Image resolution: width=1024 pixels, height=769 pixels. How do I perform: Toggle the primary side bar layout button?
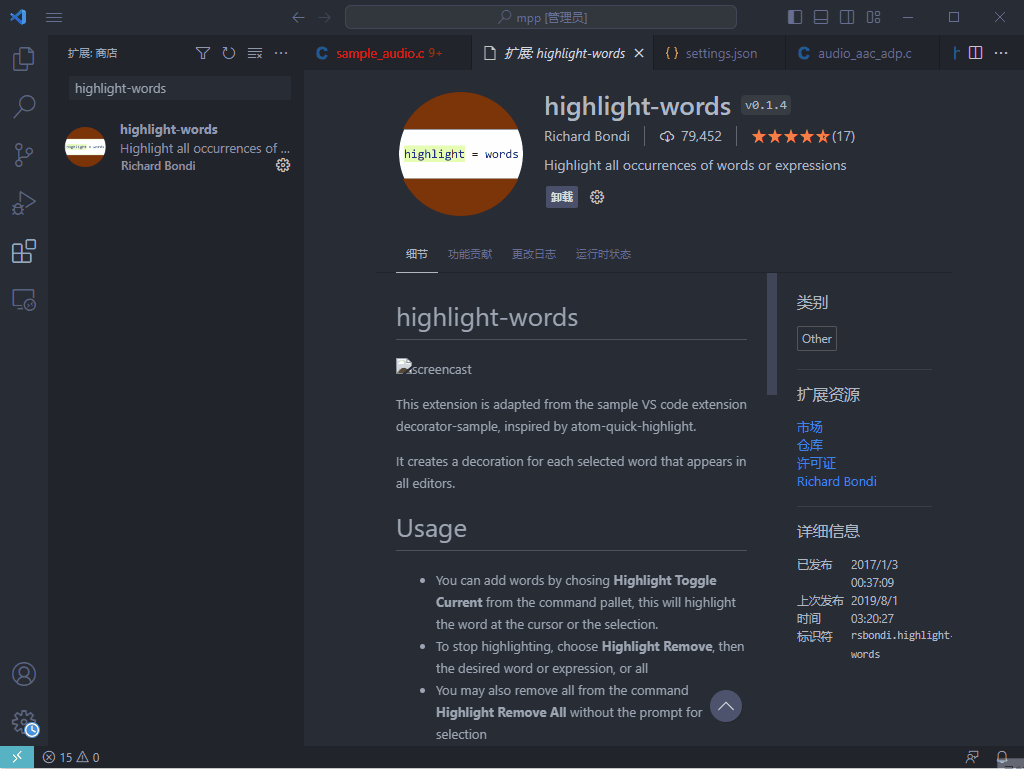tap(795, 17)
